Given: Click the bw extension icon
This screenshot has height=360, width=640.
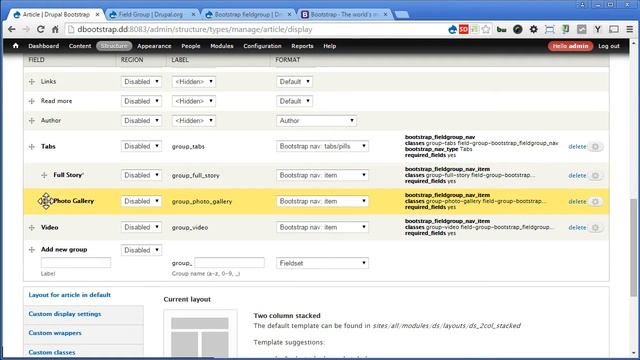Looking at the screenshot, I should (502, 29).
